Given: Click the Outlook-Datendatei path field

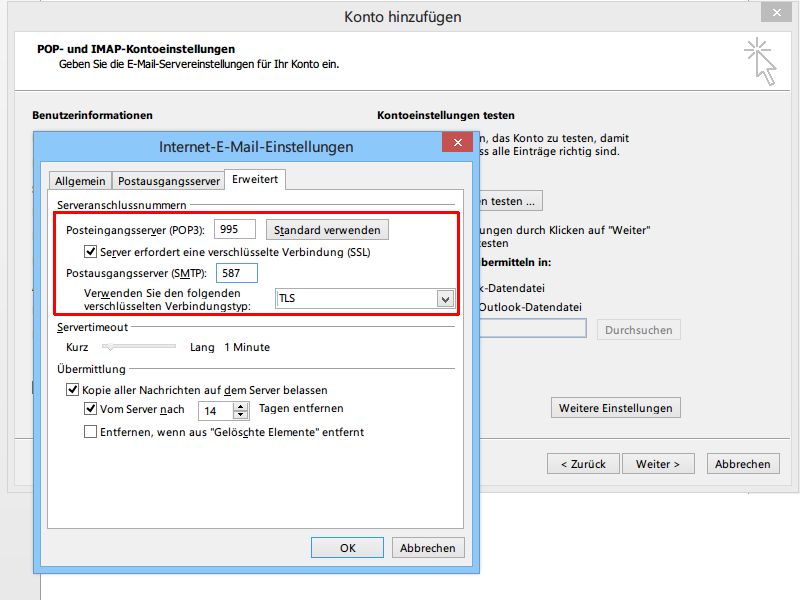Looking at the screenshot, I should pos(533,329).
